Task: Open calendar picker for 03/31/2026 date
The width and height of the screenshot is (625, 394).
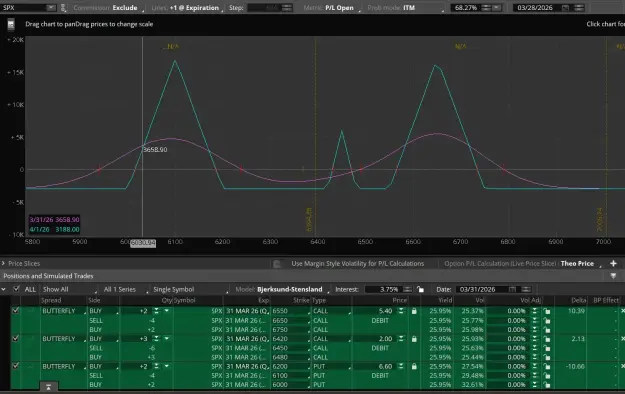Action: (513, 289)
